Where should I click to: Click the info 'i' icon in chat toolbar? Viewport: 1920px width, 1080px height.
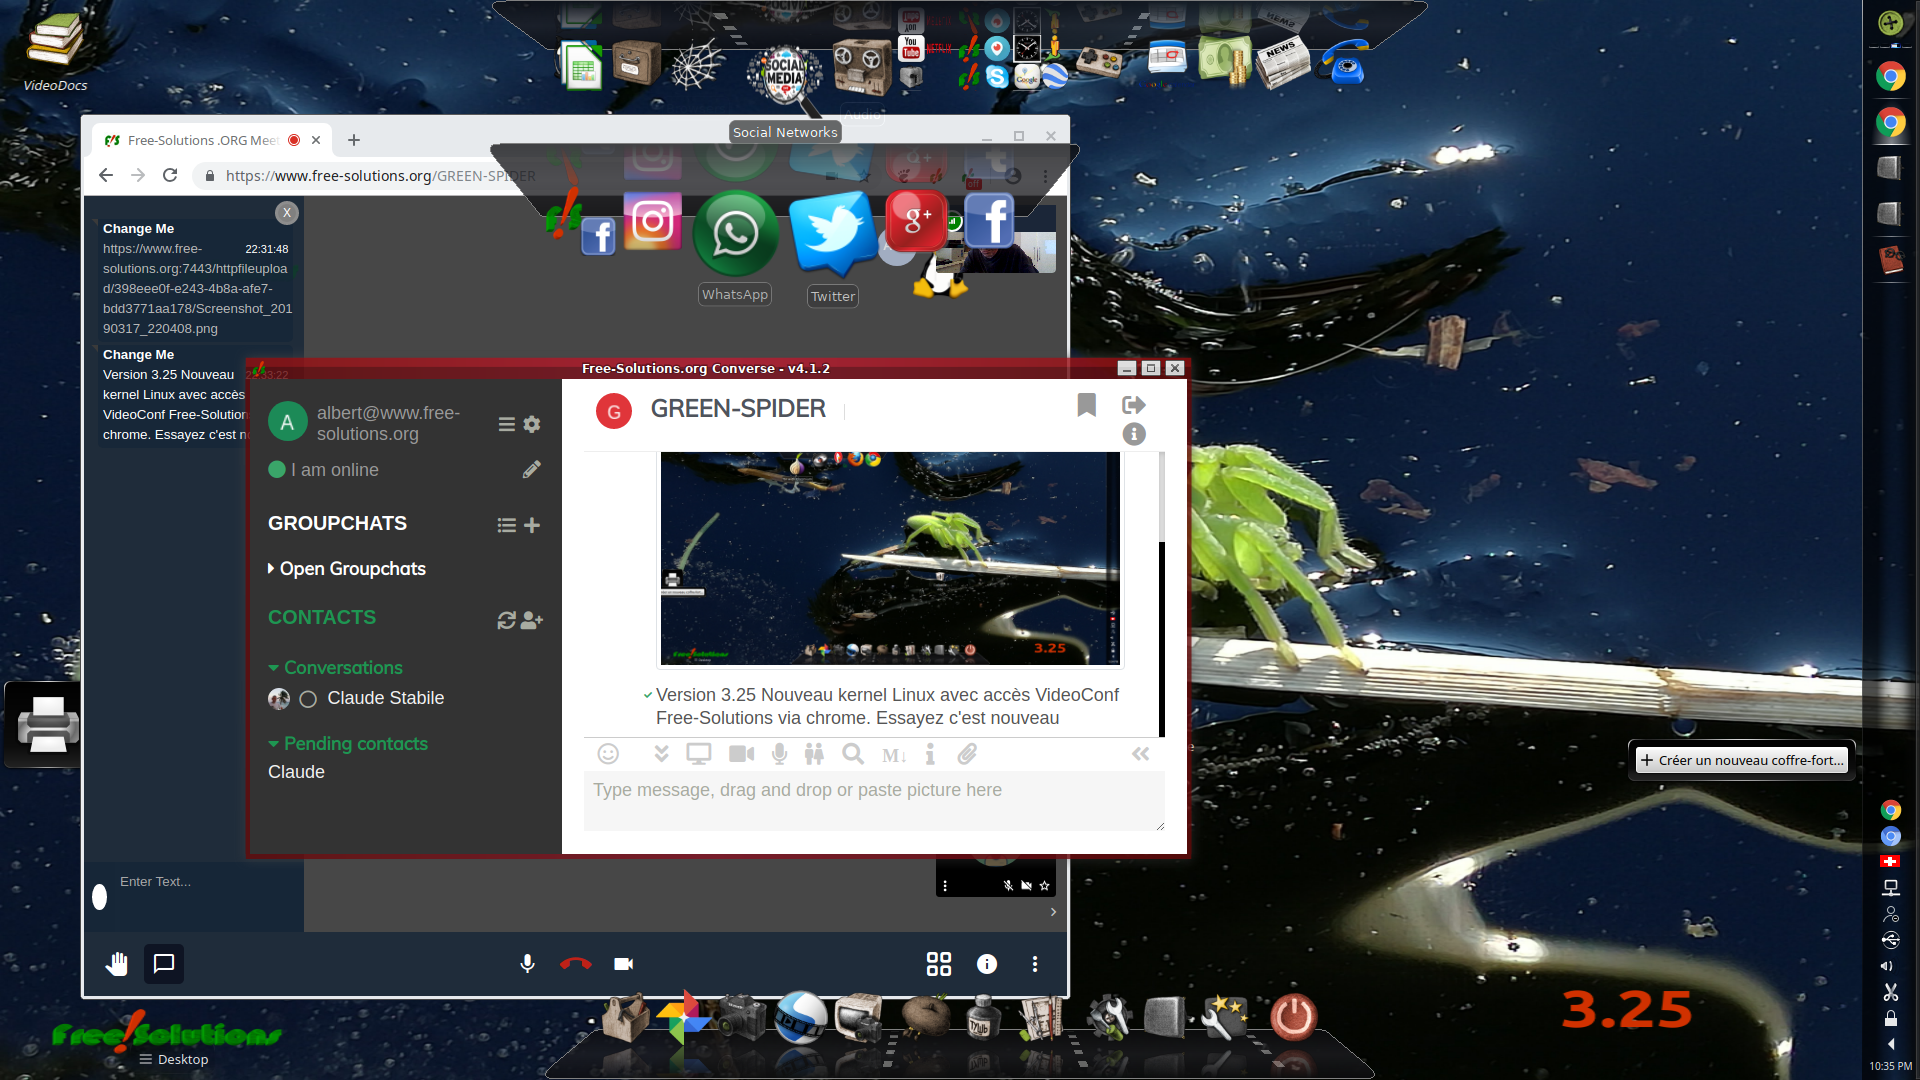(930, 754)
